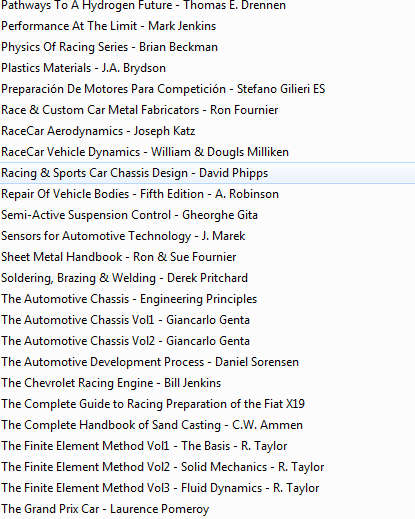
Task: Select Preparación De Motores Para Competición entry
Action: tap(163, 89)
